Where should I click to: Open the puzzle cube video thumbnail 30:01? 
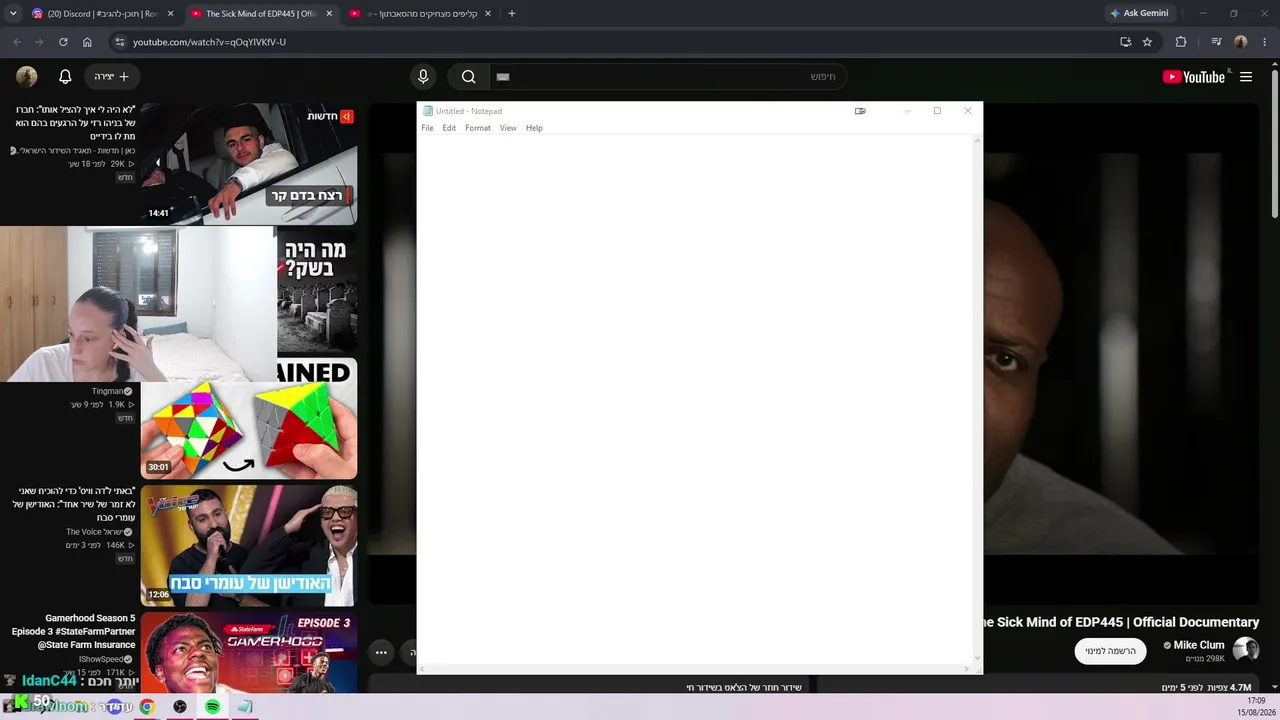coord(249,420)
